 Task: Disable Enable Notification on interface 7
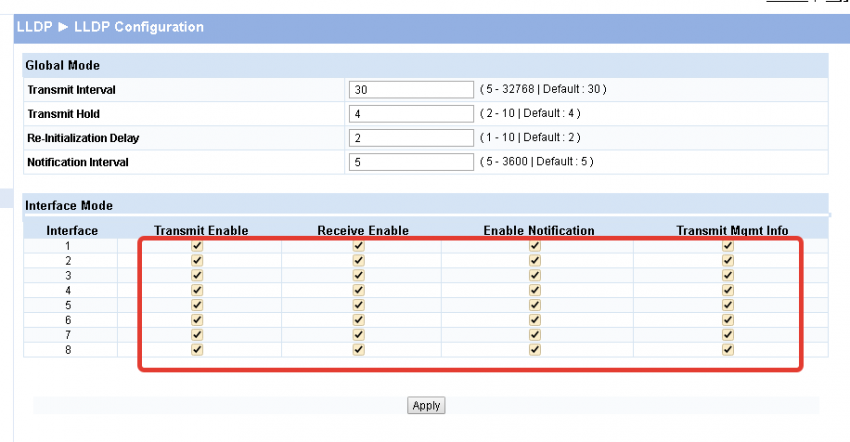click(x=535, y=335)
